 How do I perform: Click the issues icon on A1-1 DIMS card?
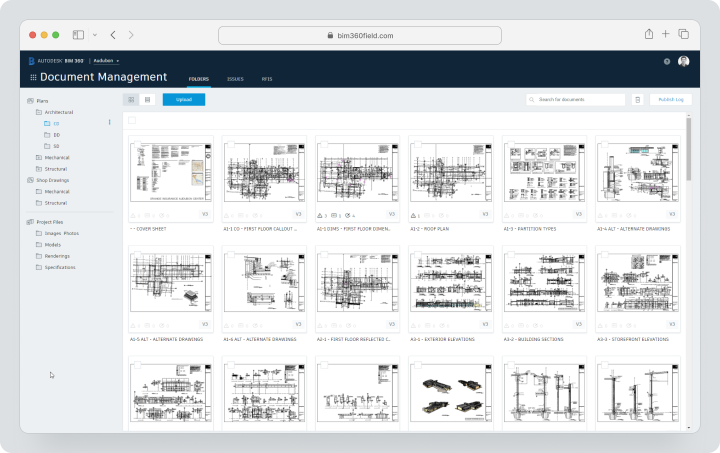click(x=320, y=215)
